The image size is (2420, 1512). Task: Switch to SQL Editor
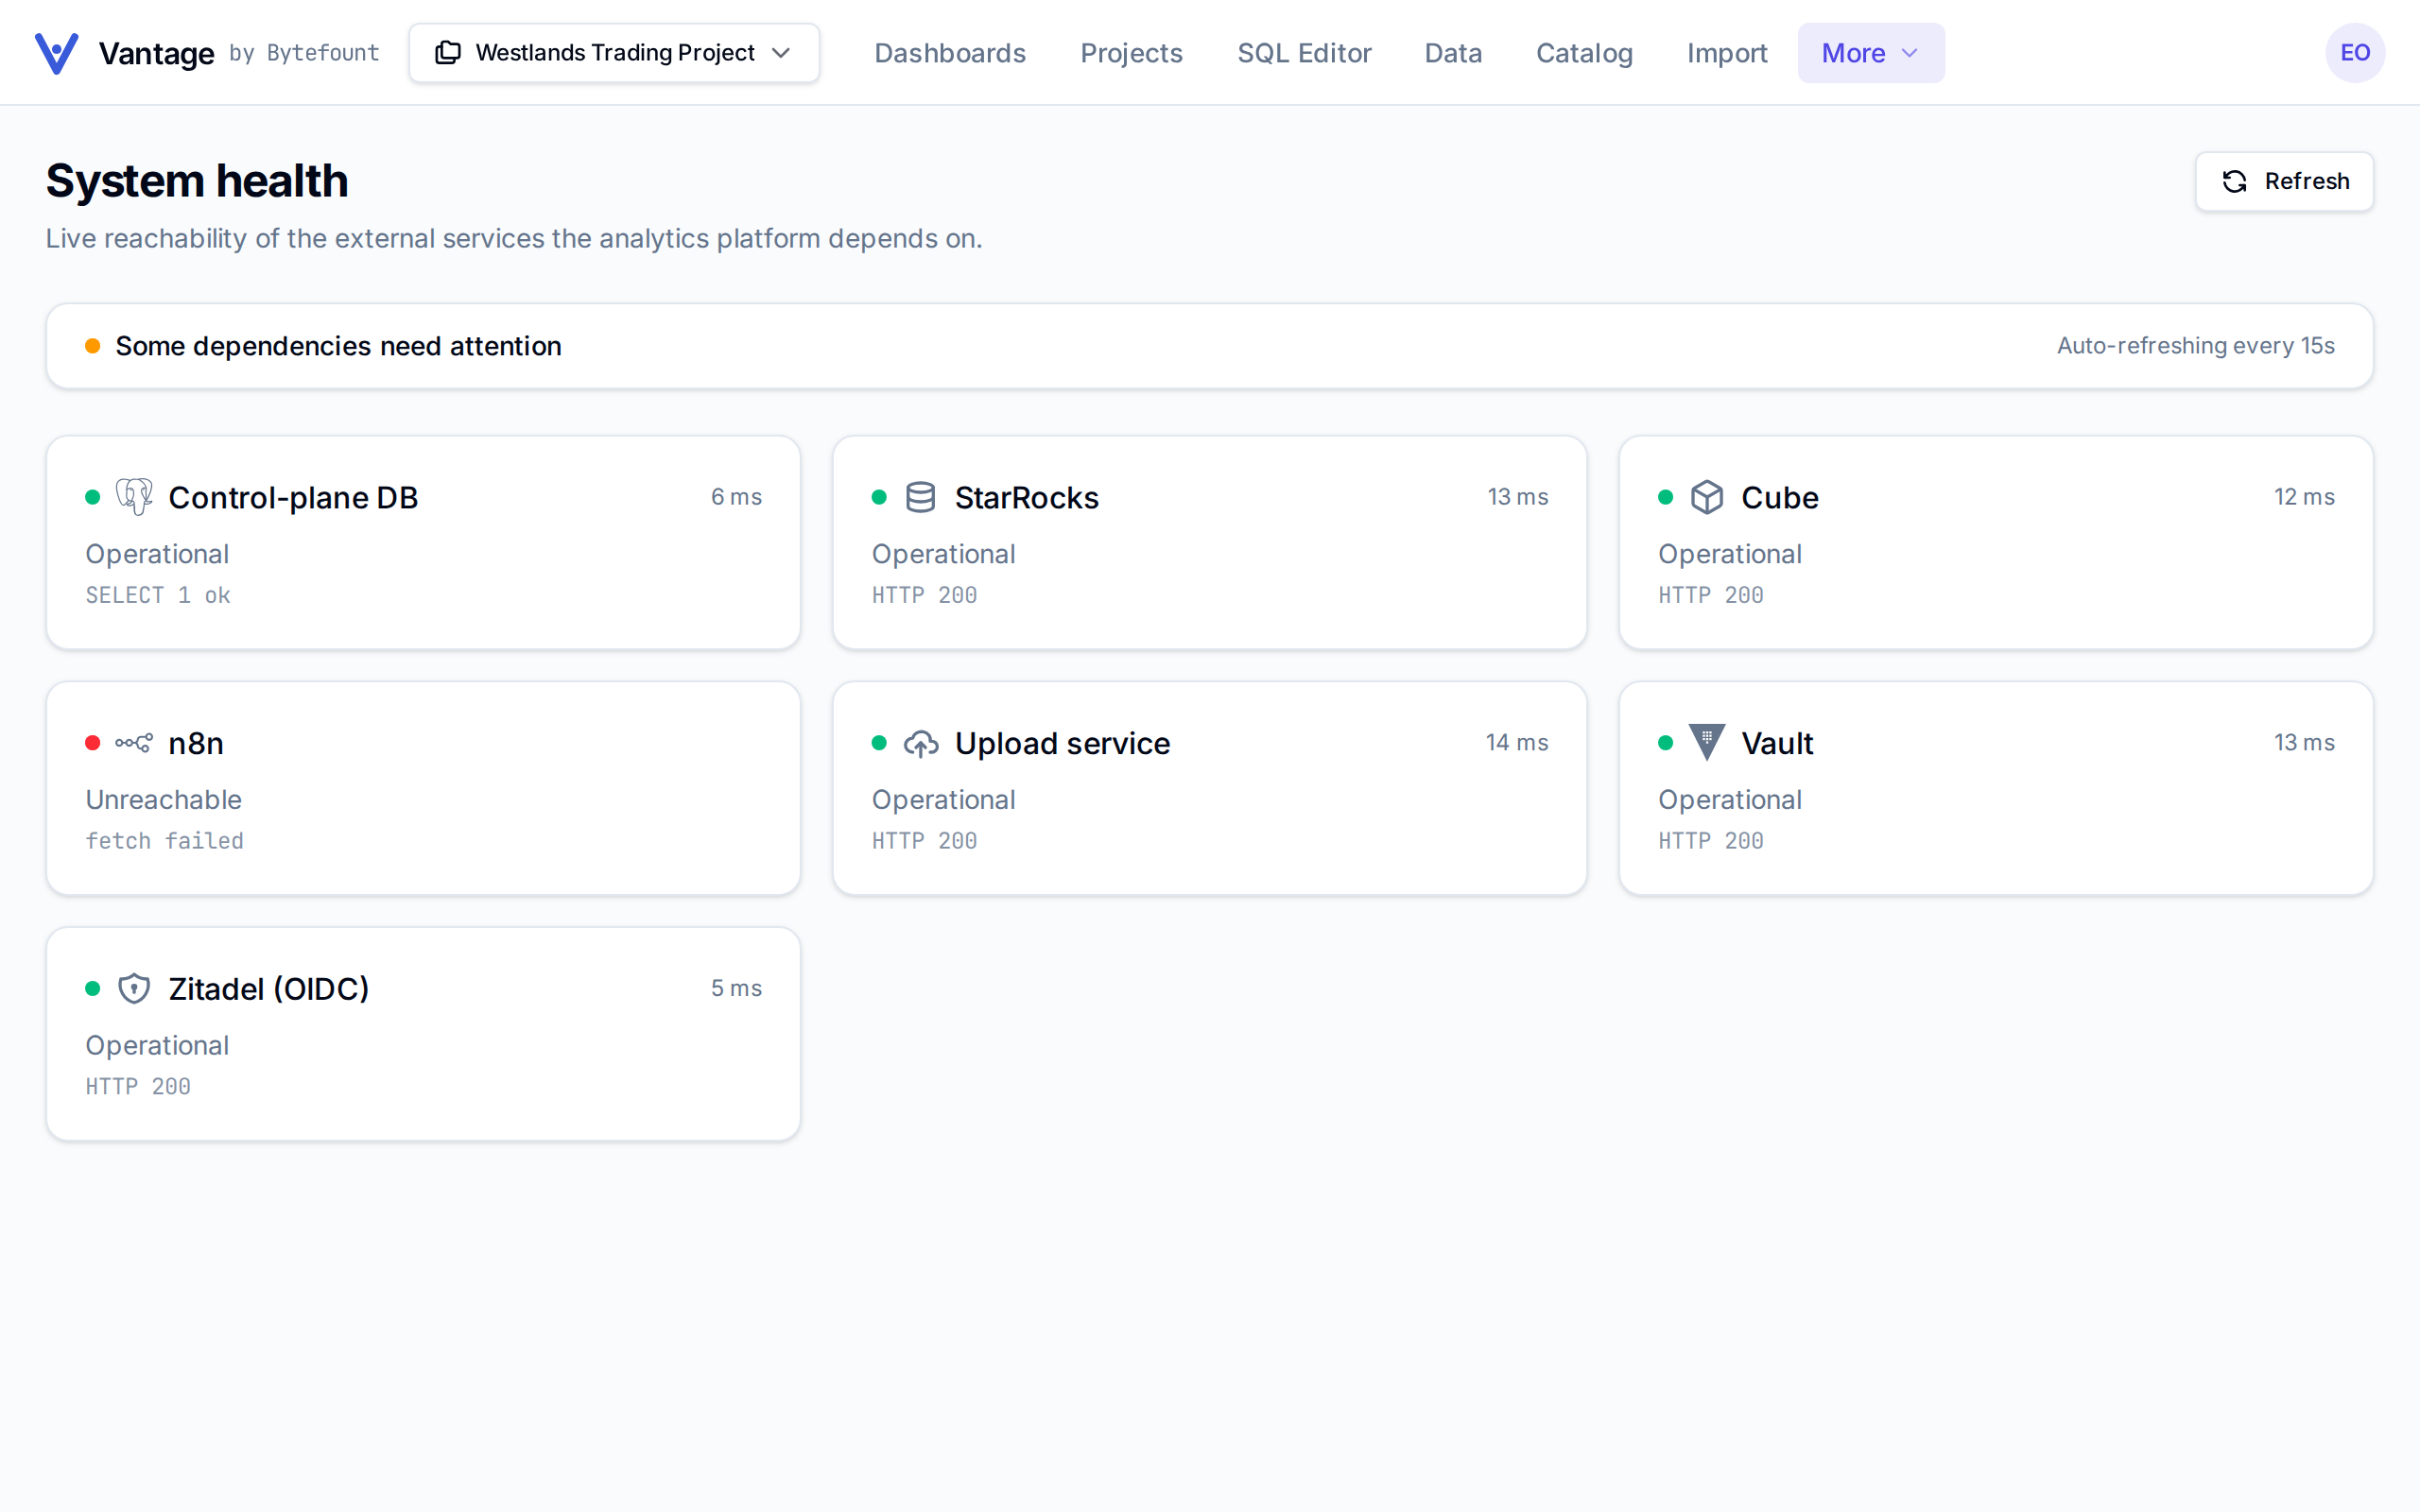pos(1304,53)
